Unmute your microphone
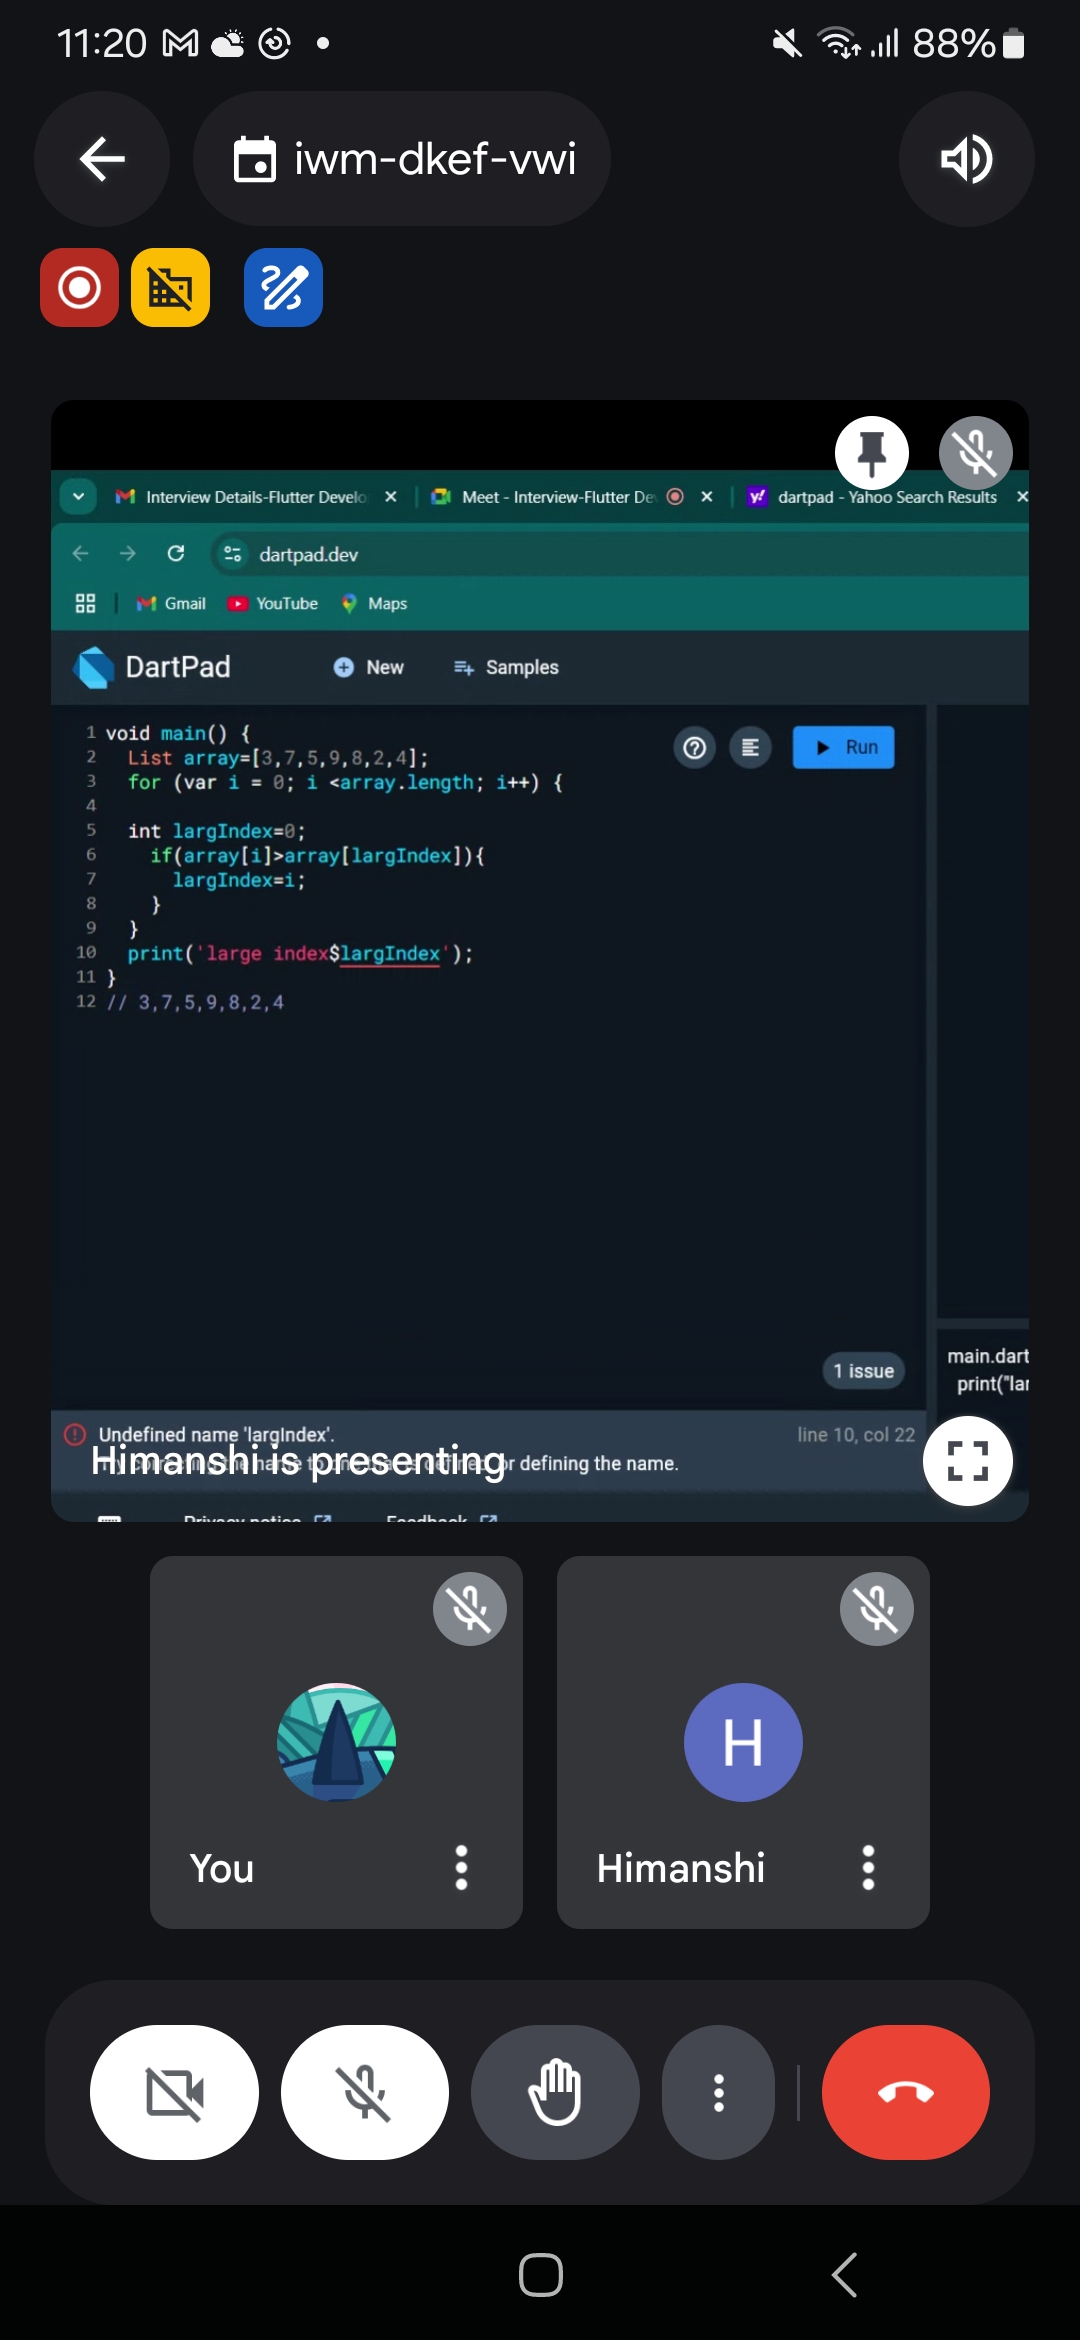This screenshot has height=2340, width=1080. click(x=365, y=2092)
